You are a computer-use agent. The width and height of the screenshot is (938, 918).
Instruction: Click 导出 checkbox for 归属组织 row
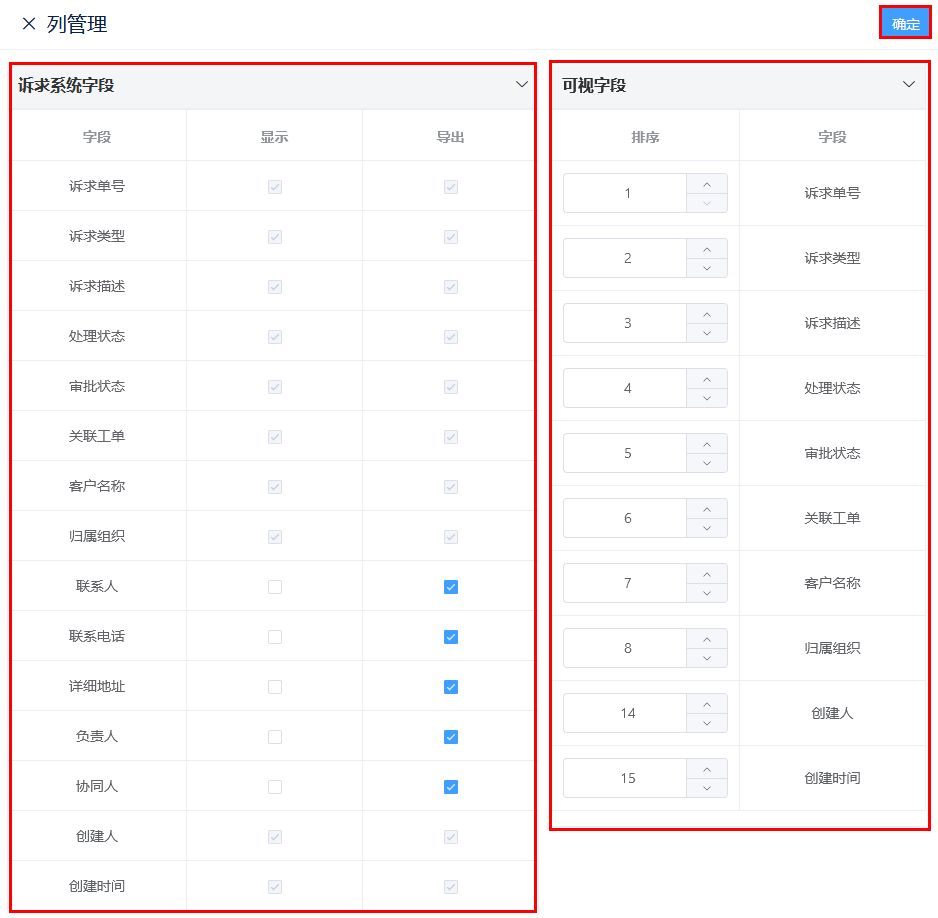(x=451, y=537)
